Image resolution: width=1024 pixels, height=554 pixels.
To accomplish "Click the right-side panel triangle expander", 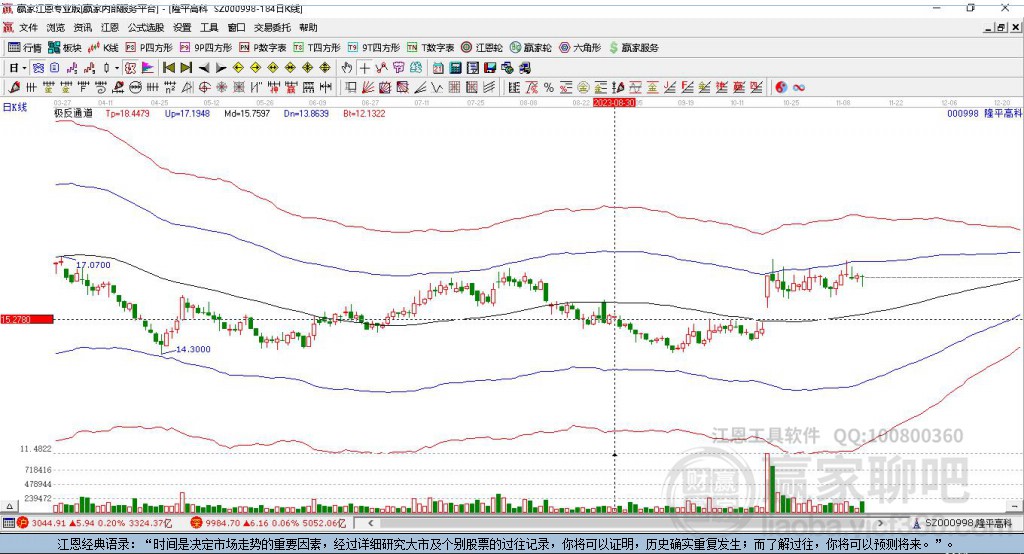I will pyautogui.click(x=1014, y=506).
